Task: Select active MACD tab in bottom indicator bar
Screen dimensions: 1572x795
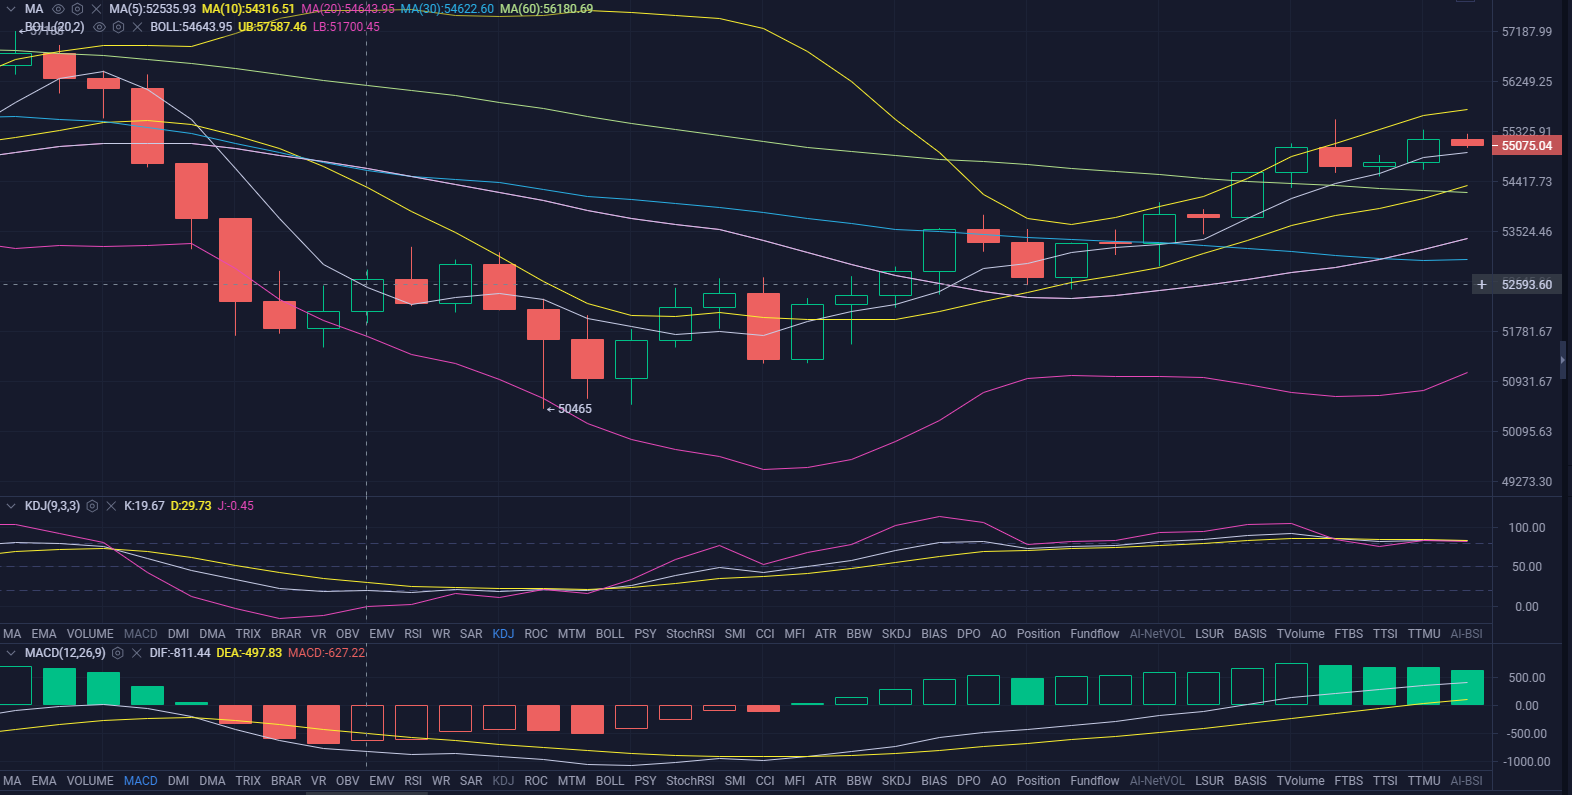Action: pos(141,781)
